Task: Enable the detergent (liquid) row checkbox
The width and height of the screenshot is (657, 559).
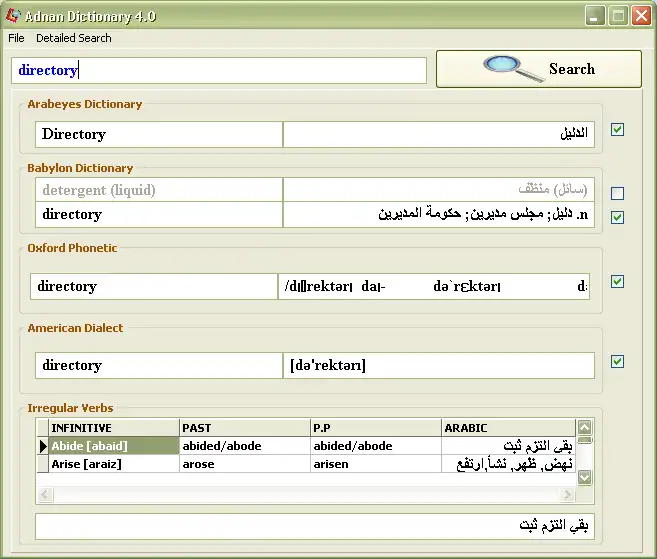Action: point(617,193)
